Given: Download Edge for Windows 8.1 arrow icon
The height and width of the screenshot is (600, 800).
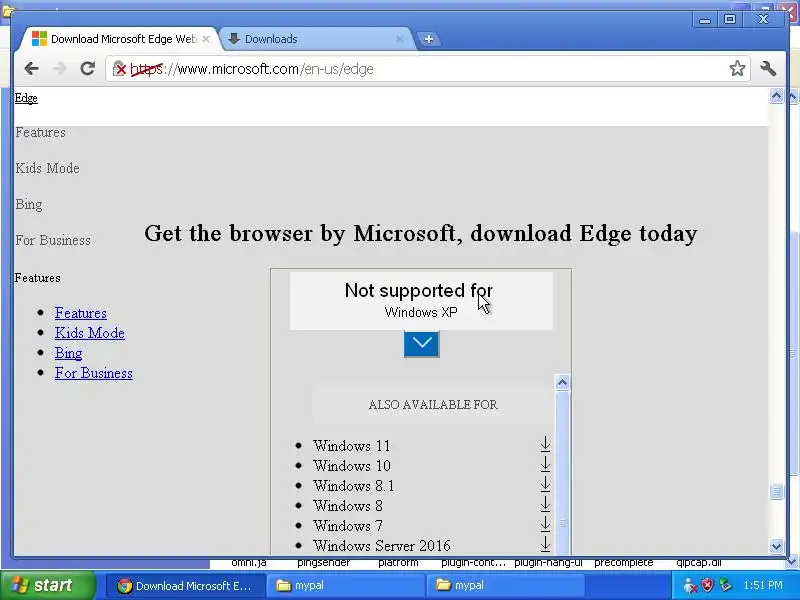Looking at the screenshot, I should pyautogui.click(x=545, y=484).
